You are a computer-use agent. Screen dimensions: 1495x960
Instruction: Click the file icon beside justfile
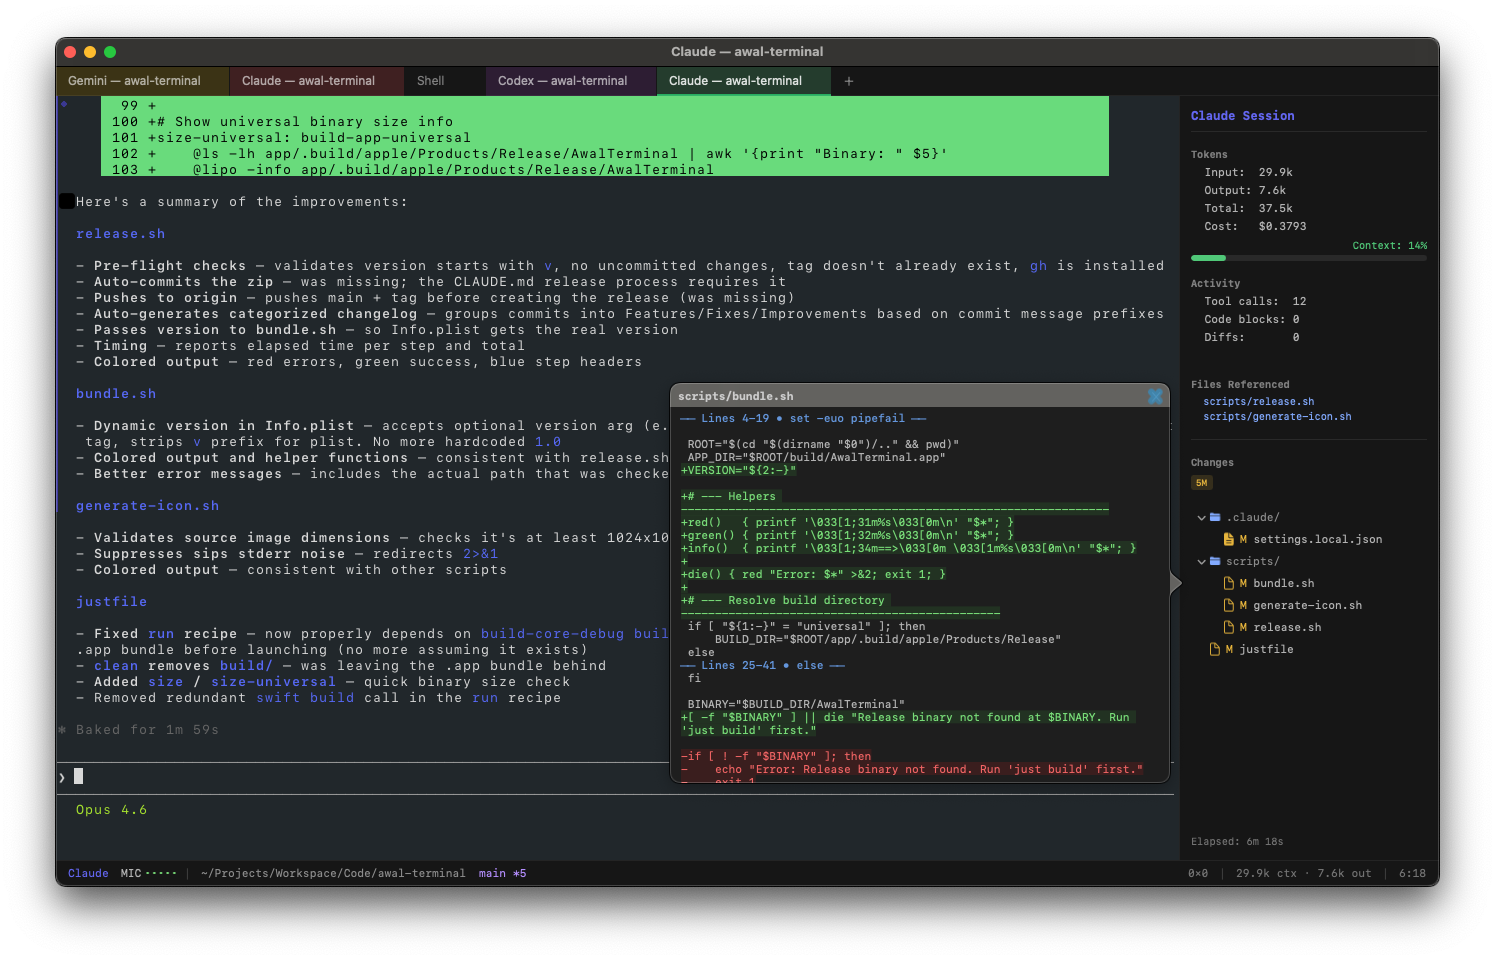[1215, 649]
